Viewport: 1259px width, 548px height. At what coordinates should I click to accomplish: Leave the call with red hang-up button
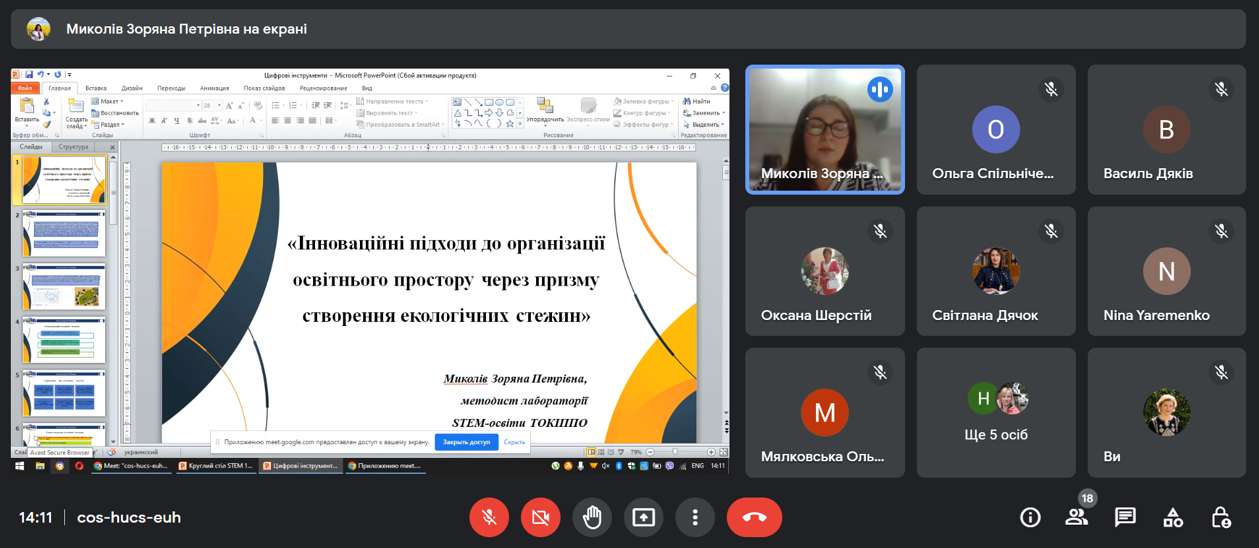point(755,517)
